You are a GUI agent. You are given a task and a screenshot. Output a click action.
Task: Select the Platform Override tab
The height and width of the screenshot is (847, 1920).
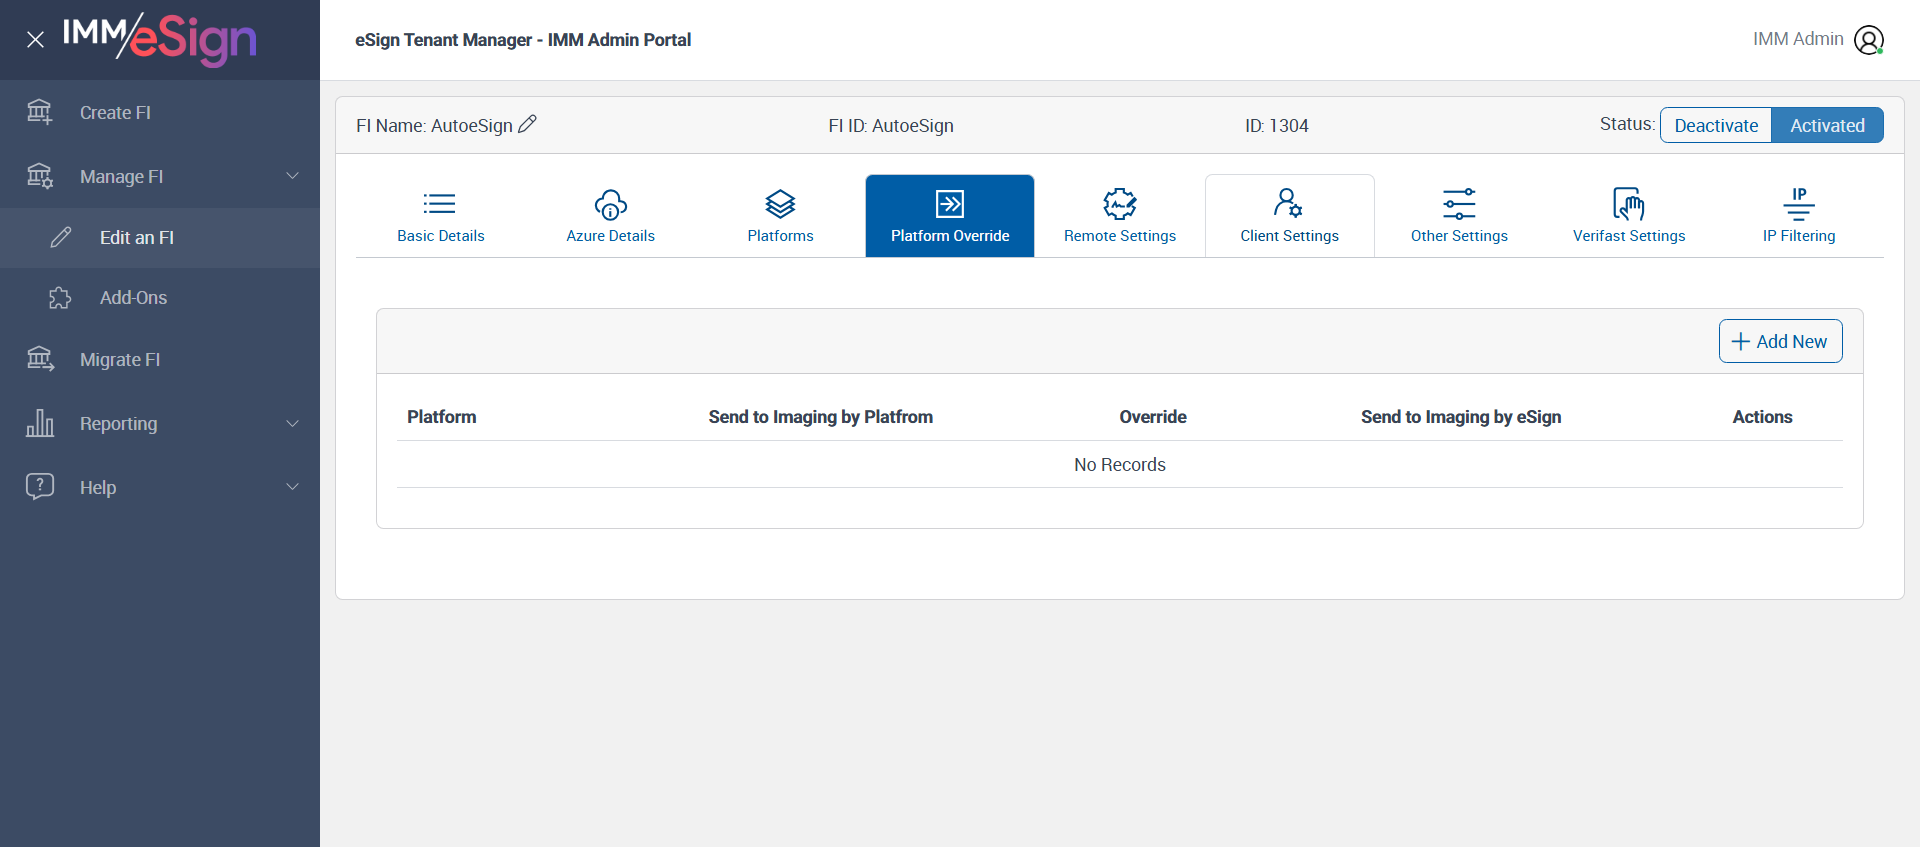950,216
